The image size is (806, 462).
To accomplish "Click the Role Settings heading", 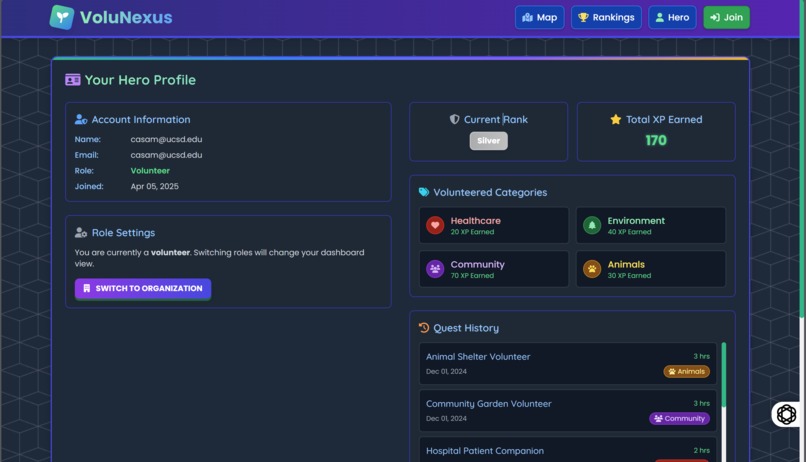I will click(123, 232).
